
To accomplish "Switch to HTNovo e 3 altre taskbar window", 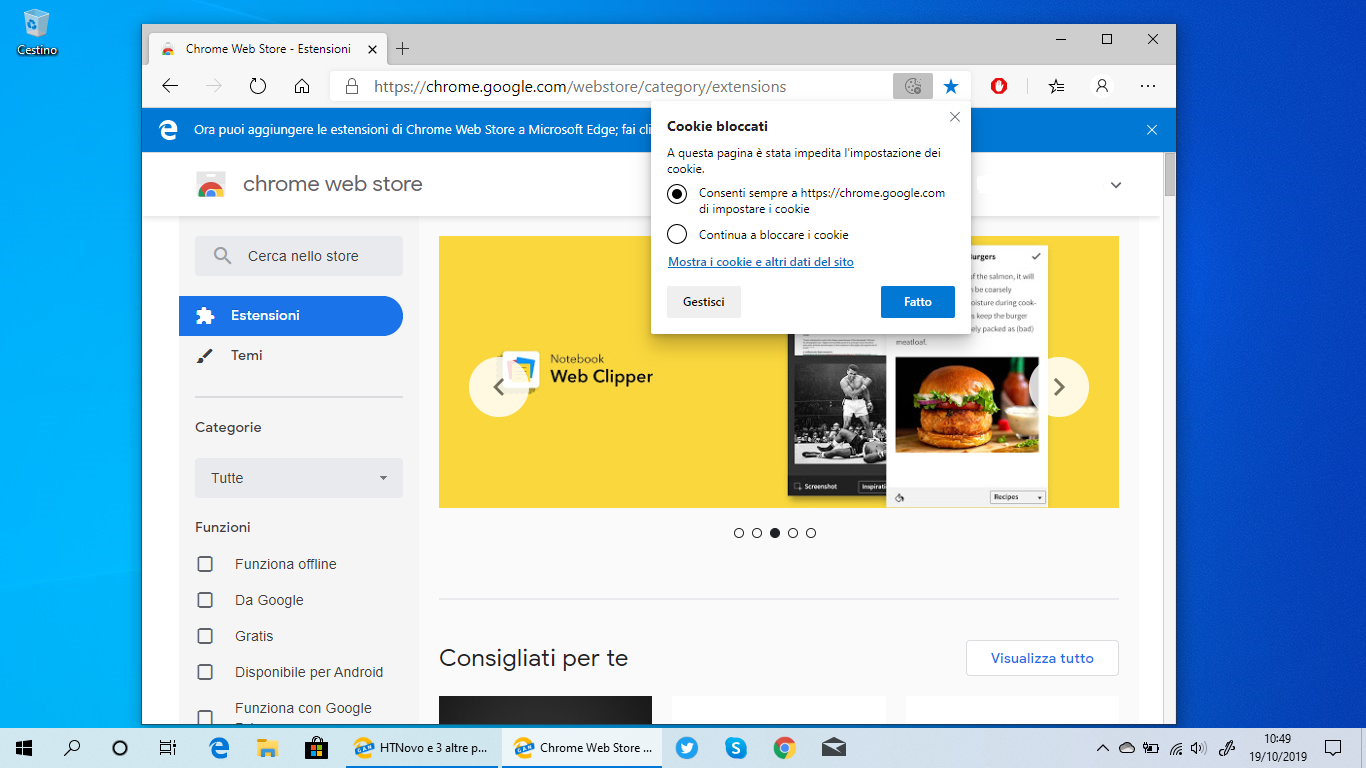I will pyautogui.click(x=421, y=747).
